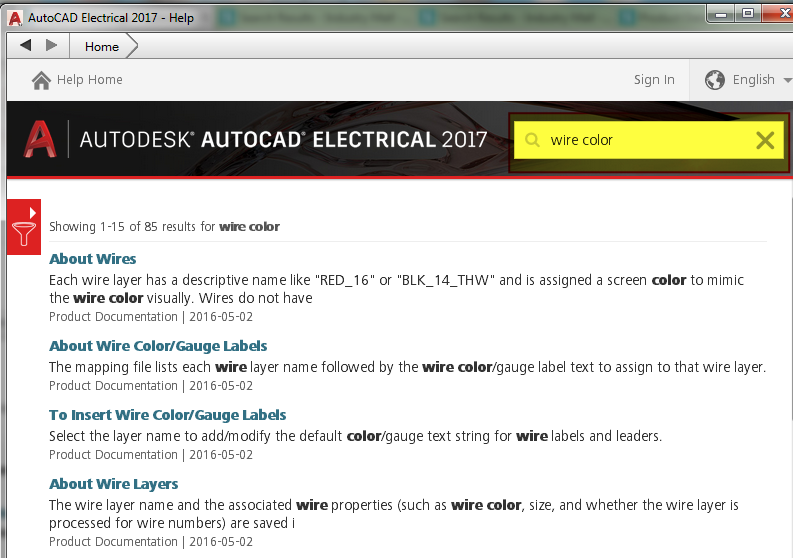Open To Insert Wire Color/Gauge Labels
793x558 pixels.
click(x=167, y=415)
